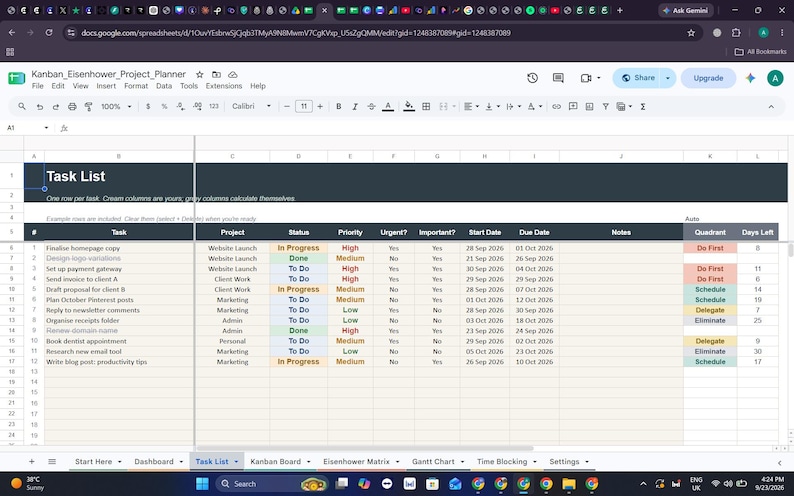794x496 pixels.
Task: Open the Insert menu
Action: pos(106,86)
